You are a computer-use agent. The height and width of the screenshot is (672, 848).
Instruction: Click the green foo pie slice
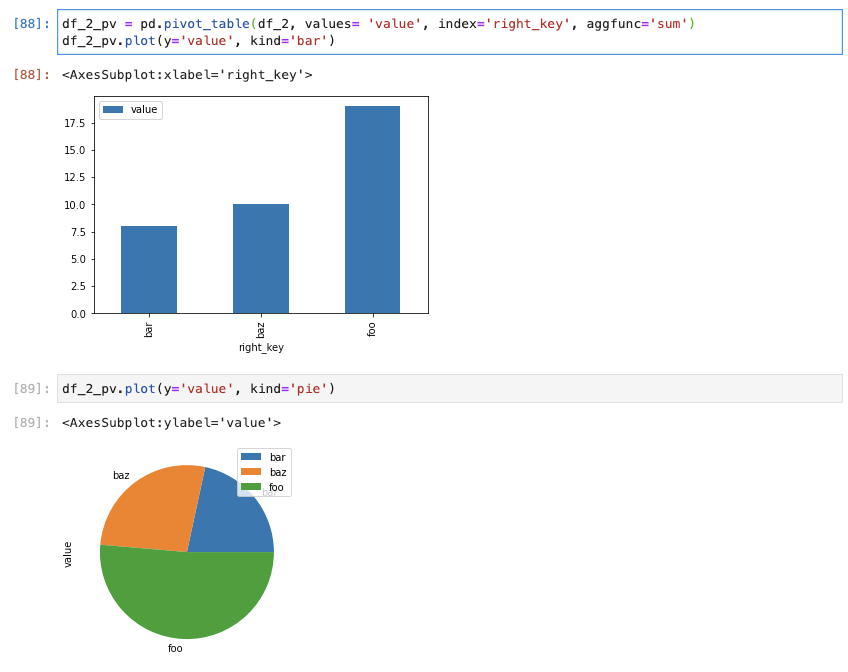click(x=187, y=595)
